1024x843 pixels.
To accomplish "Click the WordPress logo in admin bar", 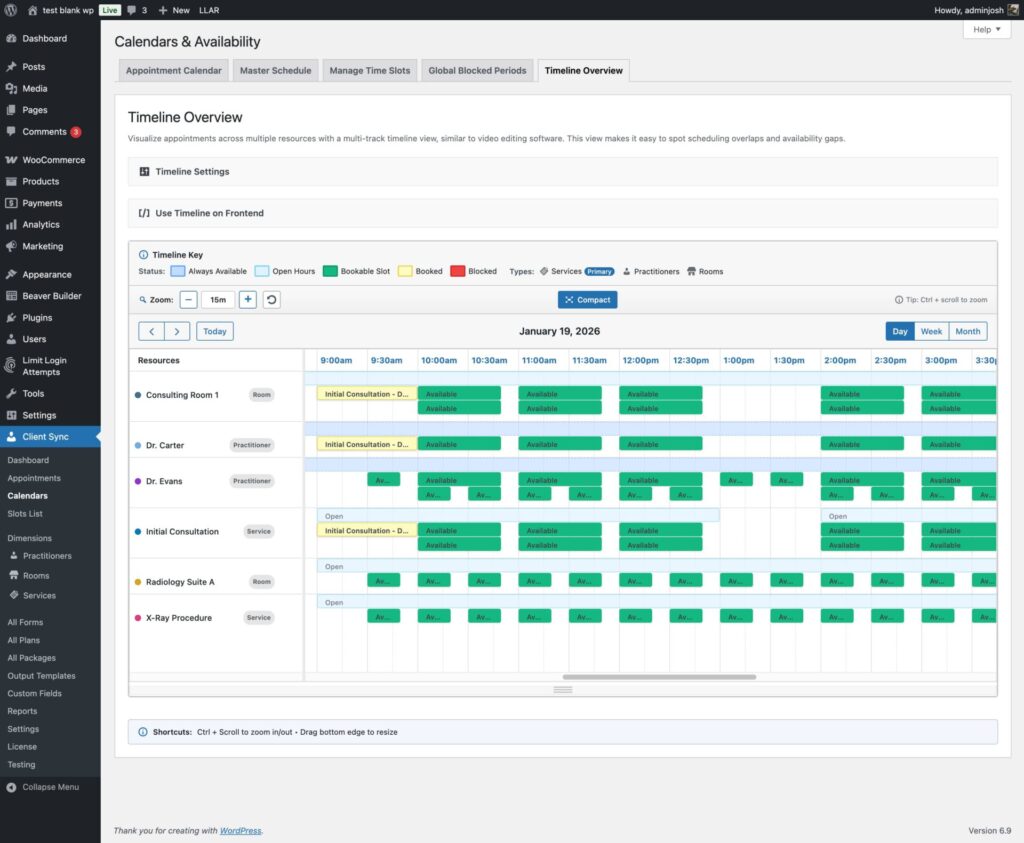I will pos(10,10).
